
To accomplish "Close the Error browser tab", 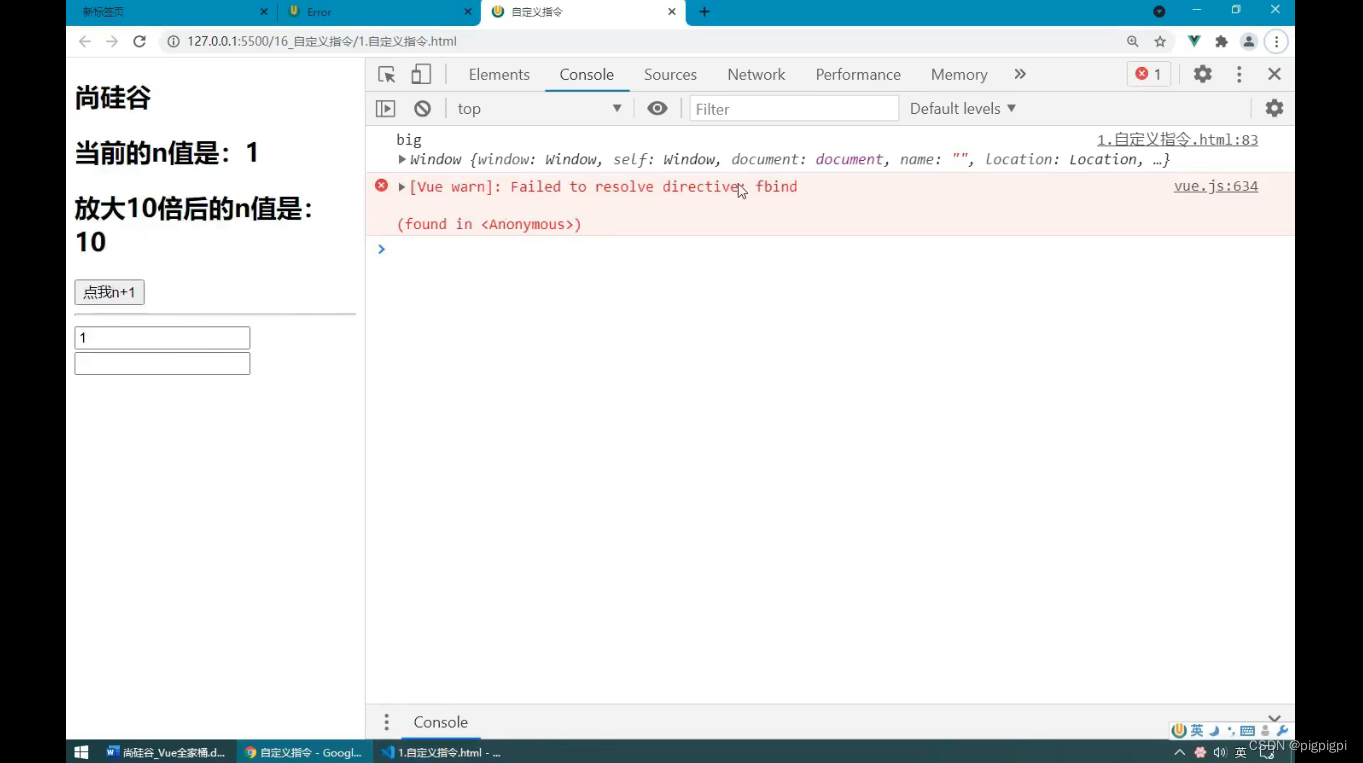I will tap(467, 12).
